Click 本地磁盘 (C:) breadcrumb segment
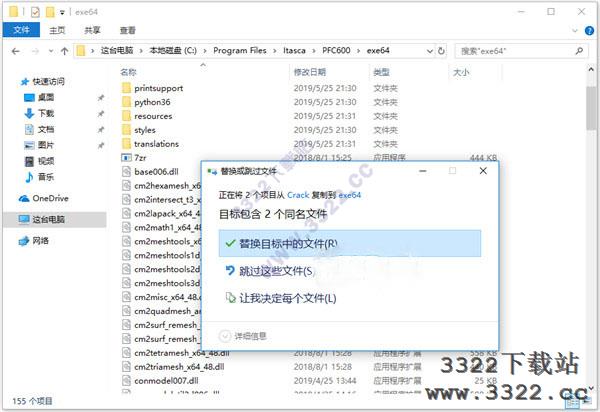 click(x=173, y=50)
